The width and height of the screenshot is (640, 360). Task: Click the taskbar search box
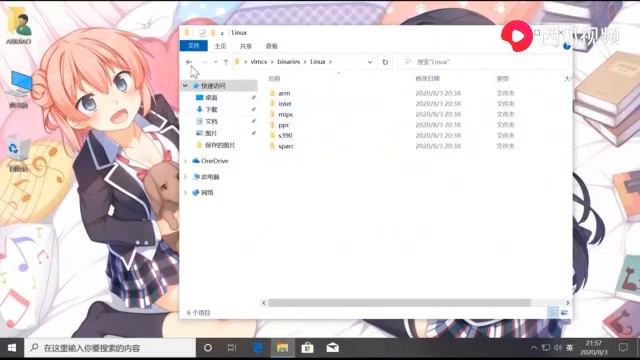click(x=110, y=348)
